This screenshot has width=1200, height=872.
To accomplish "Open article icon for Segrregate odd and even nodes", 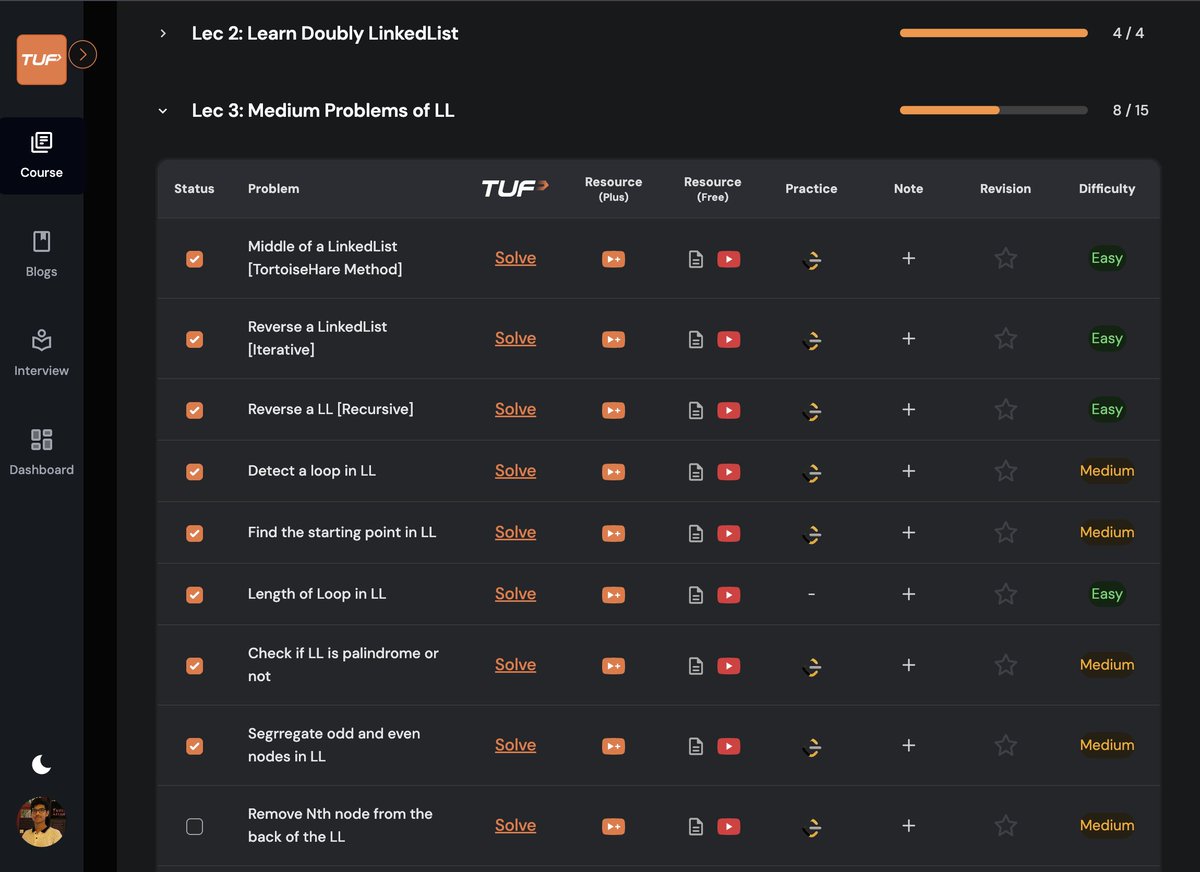I will (696, 746).
